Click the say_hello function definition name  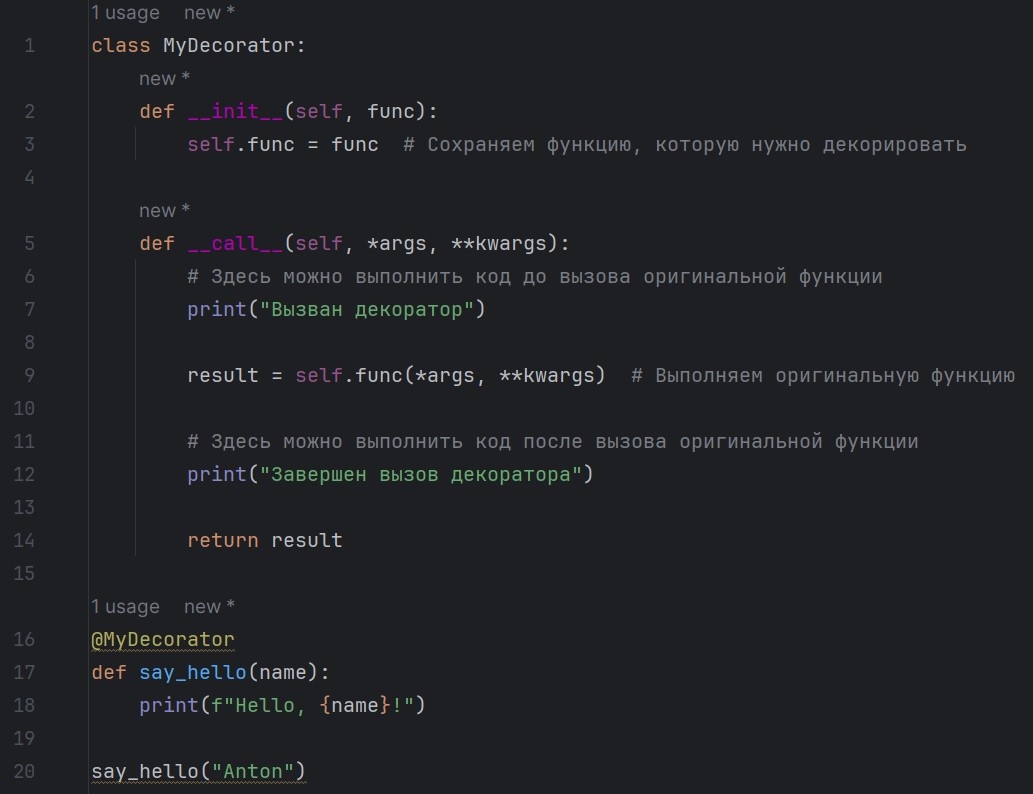pyautogui.click(x=192, y=672)
